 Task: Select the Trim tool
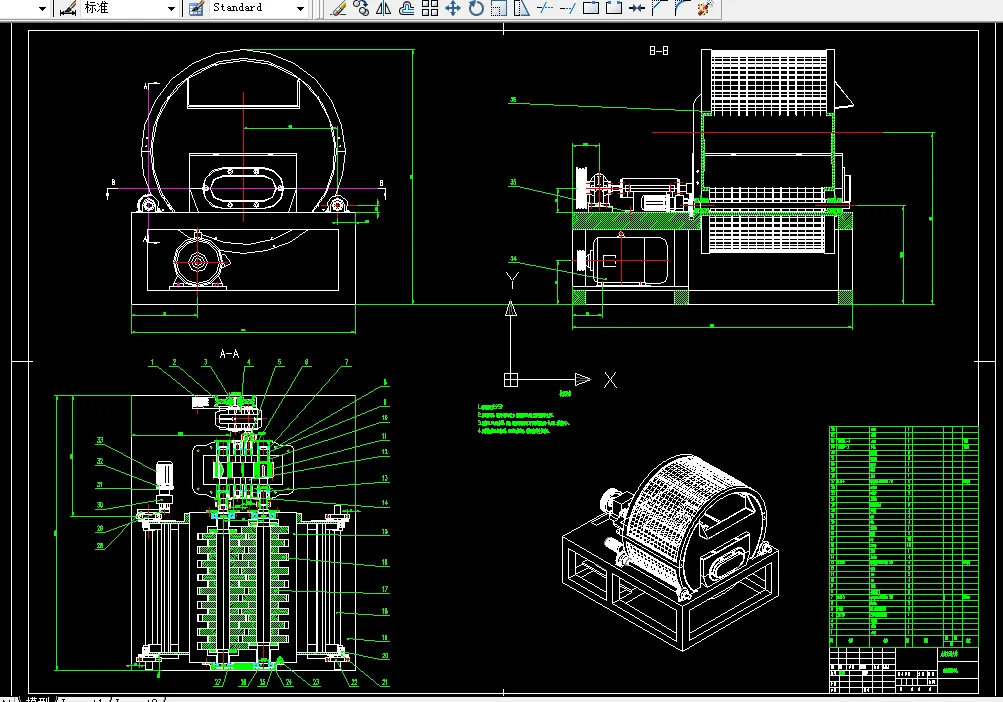(x=545, y=8)
